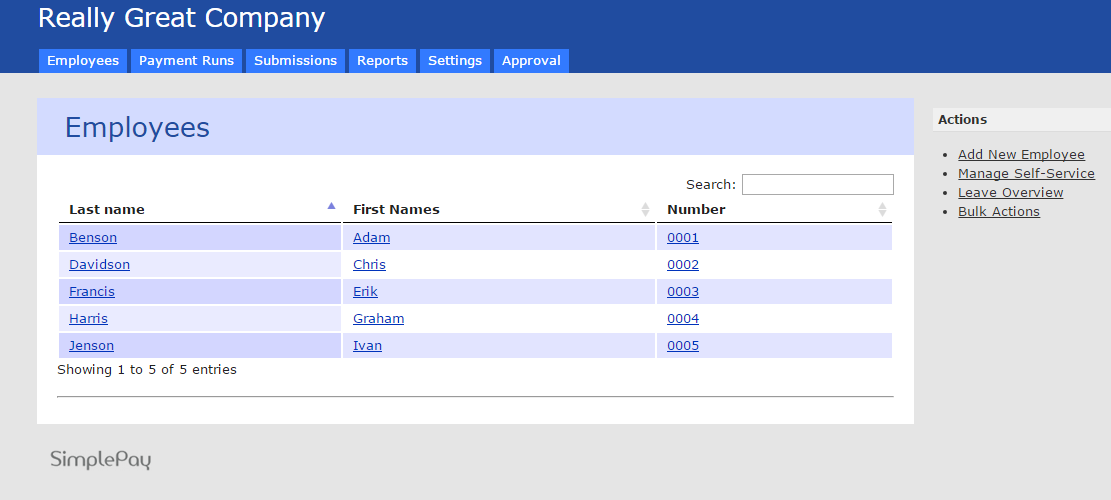The image size is (1111, 500).
Task: Open employee number 0003 link
Action: click(683, 292)
